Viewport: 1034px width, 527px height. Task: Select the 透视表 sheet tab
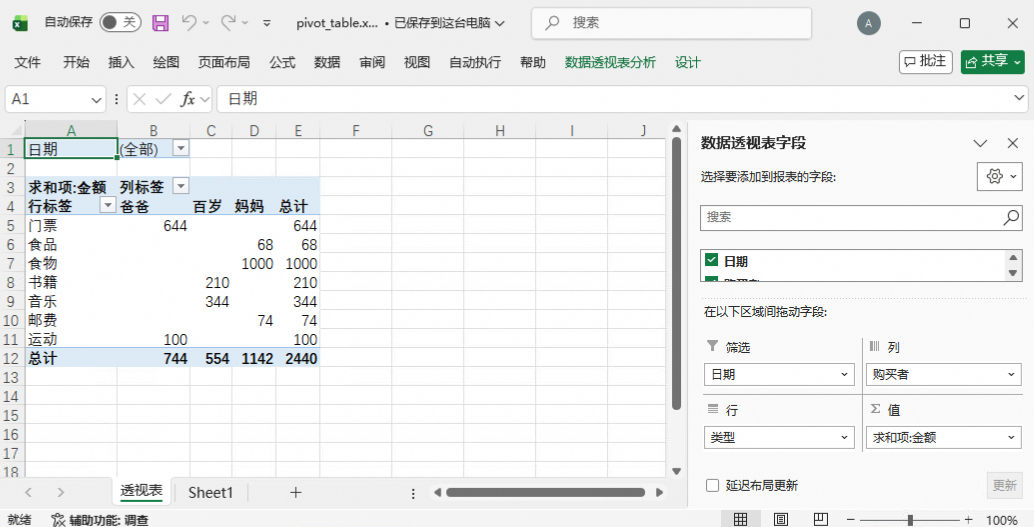tap(141, 491)
